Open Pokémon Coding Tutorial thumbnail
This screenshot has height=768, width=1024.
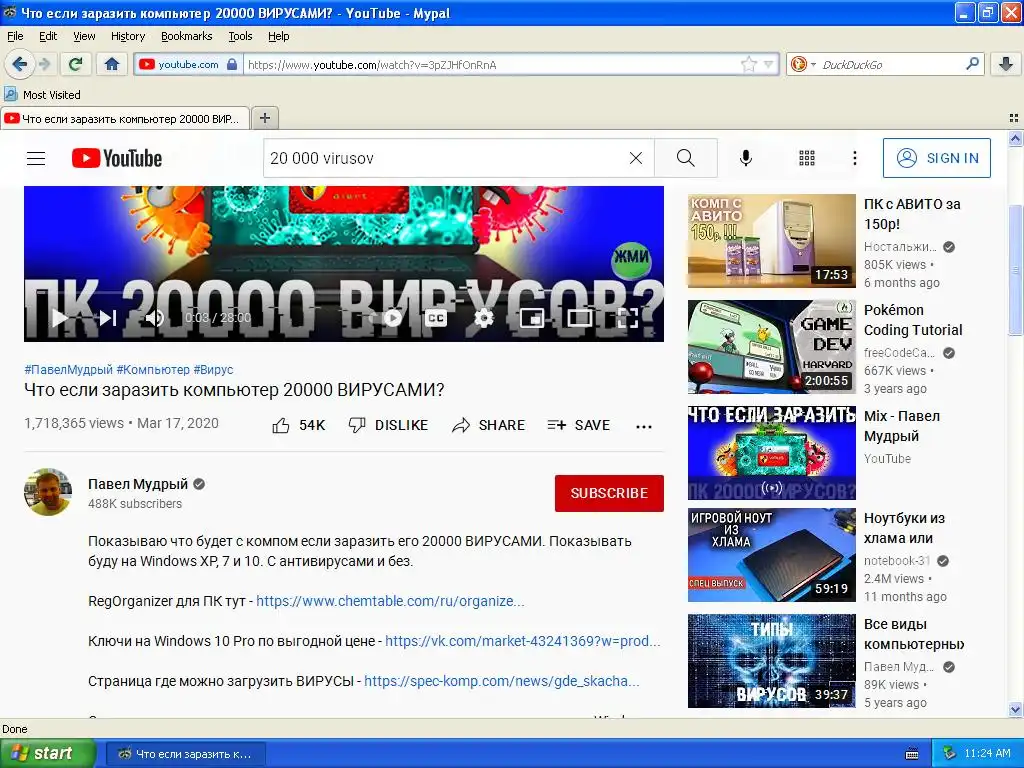click(771, 347)
